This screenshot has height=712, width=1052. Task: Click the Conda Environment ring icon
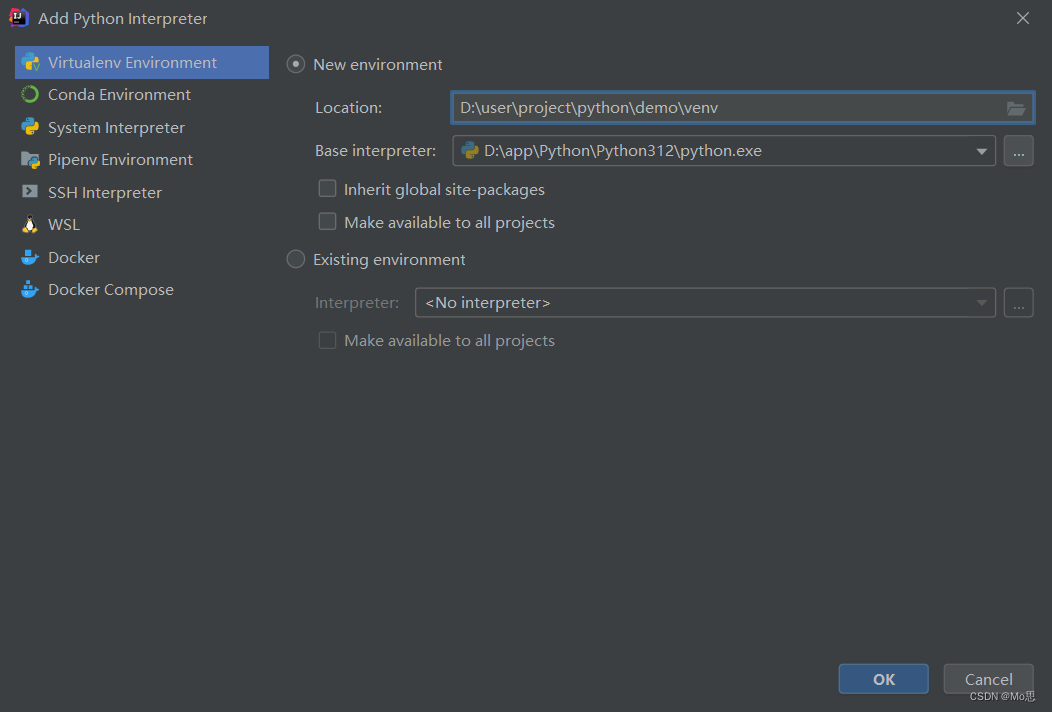pyautogui.click(x=30, y=95)
